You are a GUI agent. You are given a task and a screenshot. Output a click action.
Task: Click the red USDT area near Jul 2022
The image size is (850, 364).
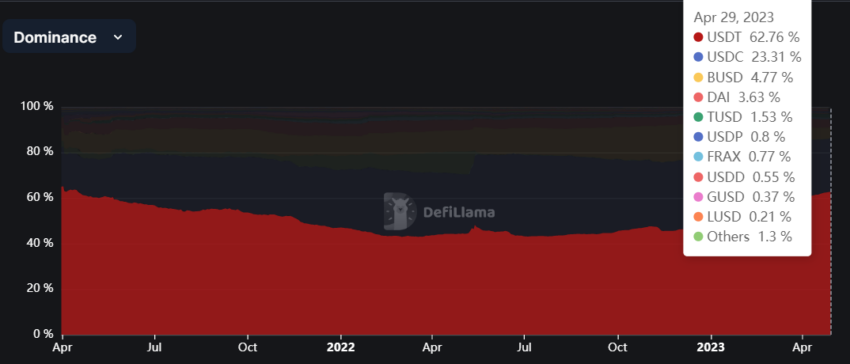pyautogui.click(x=524, y=288)
